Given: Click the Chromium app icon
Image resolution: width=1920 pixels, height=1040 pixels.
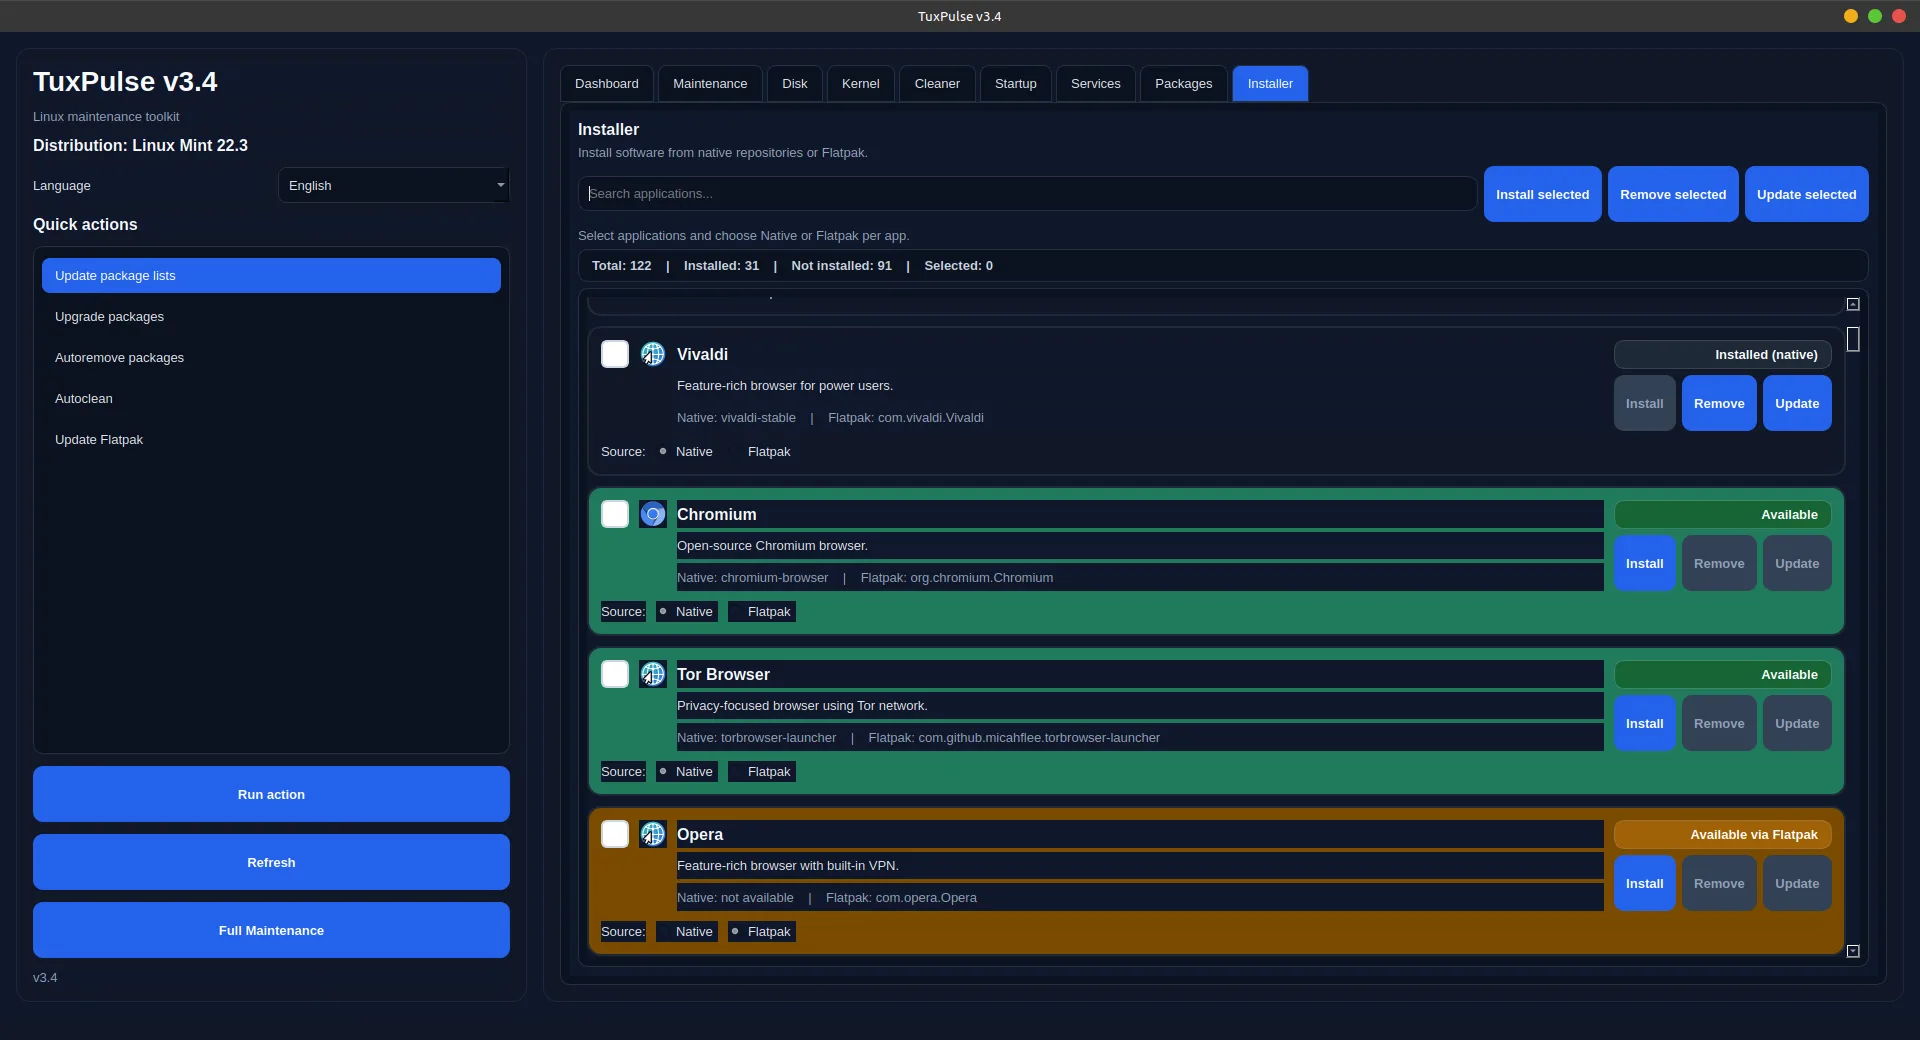Looking at the screenshot, I should coord(652,514).
